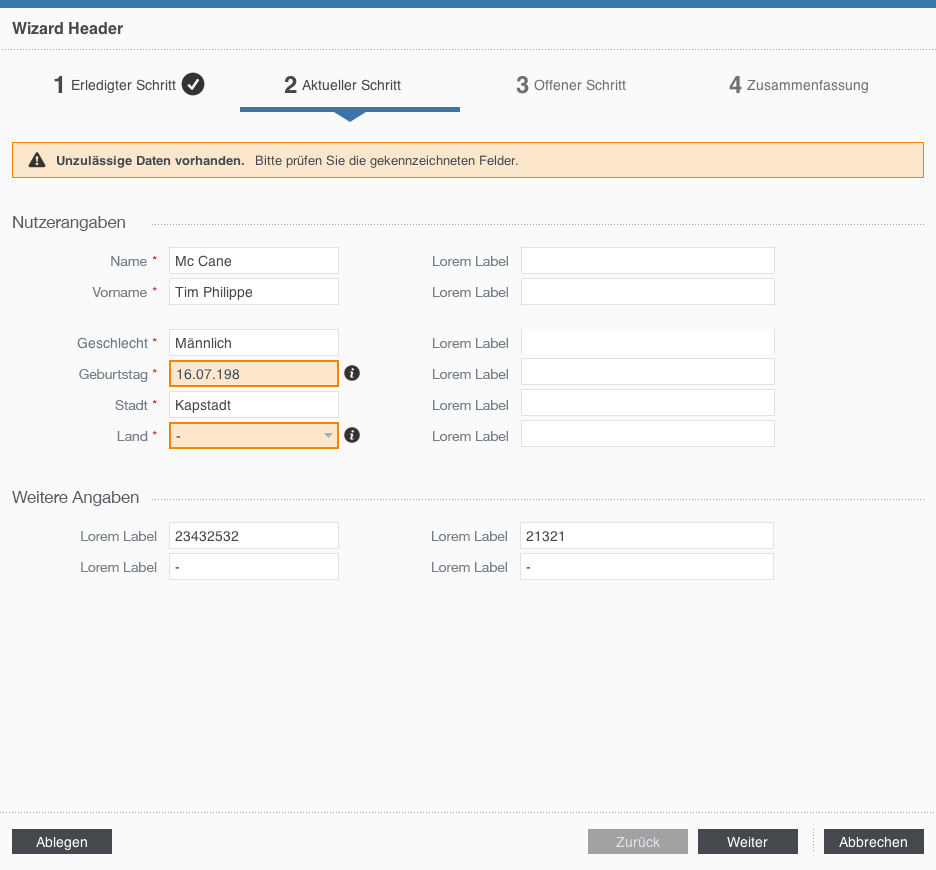Click the empty Lorem Label field beside Stadt

tap(648, 403)
